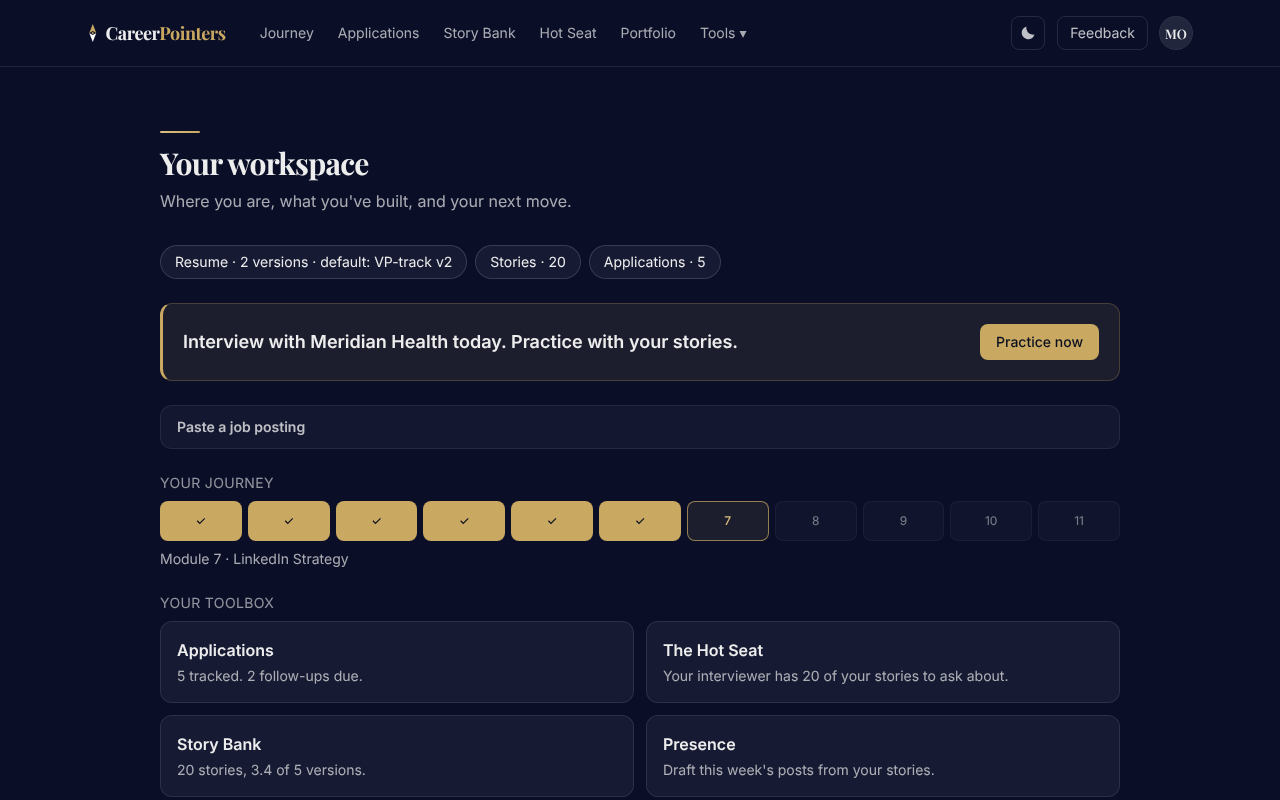Viewport: 1280px width, 800px height.
Task: Select journey module 10 step
Action: click(991, 521)
